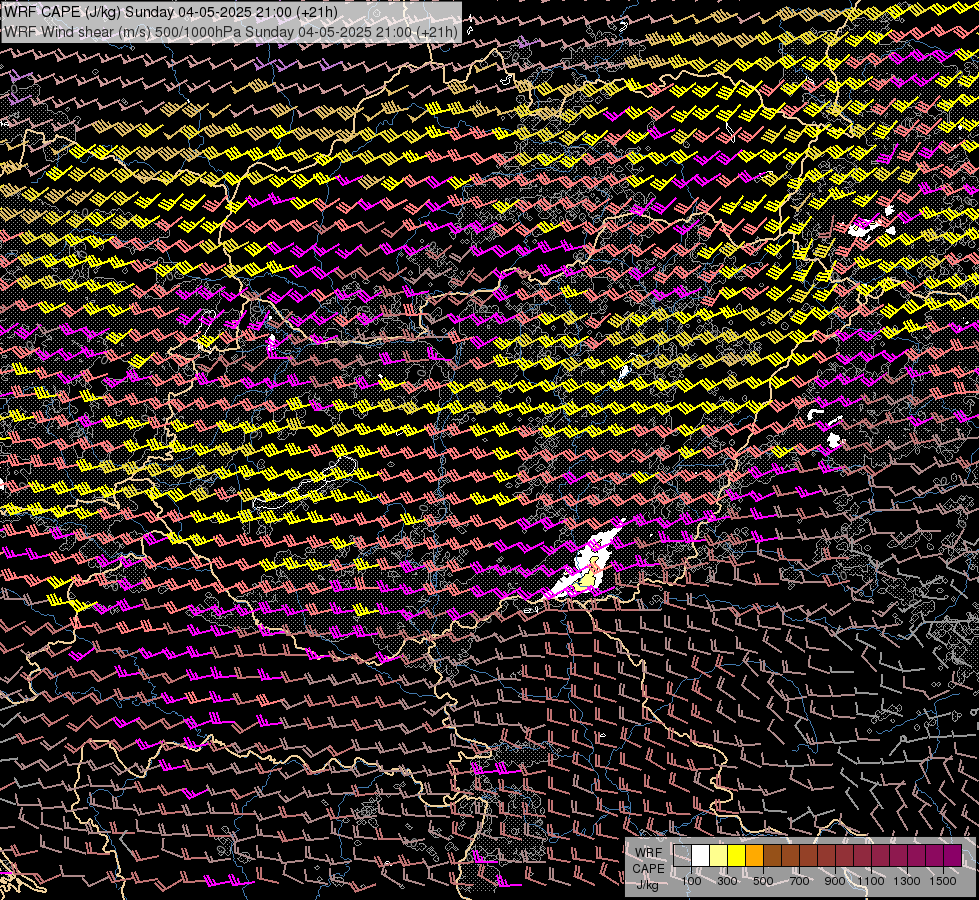Click the pale yellow CAPE legend swatch

click(719, 856)
